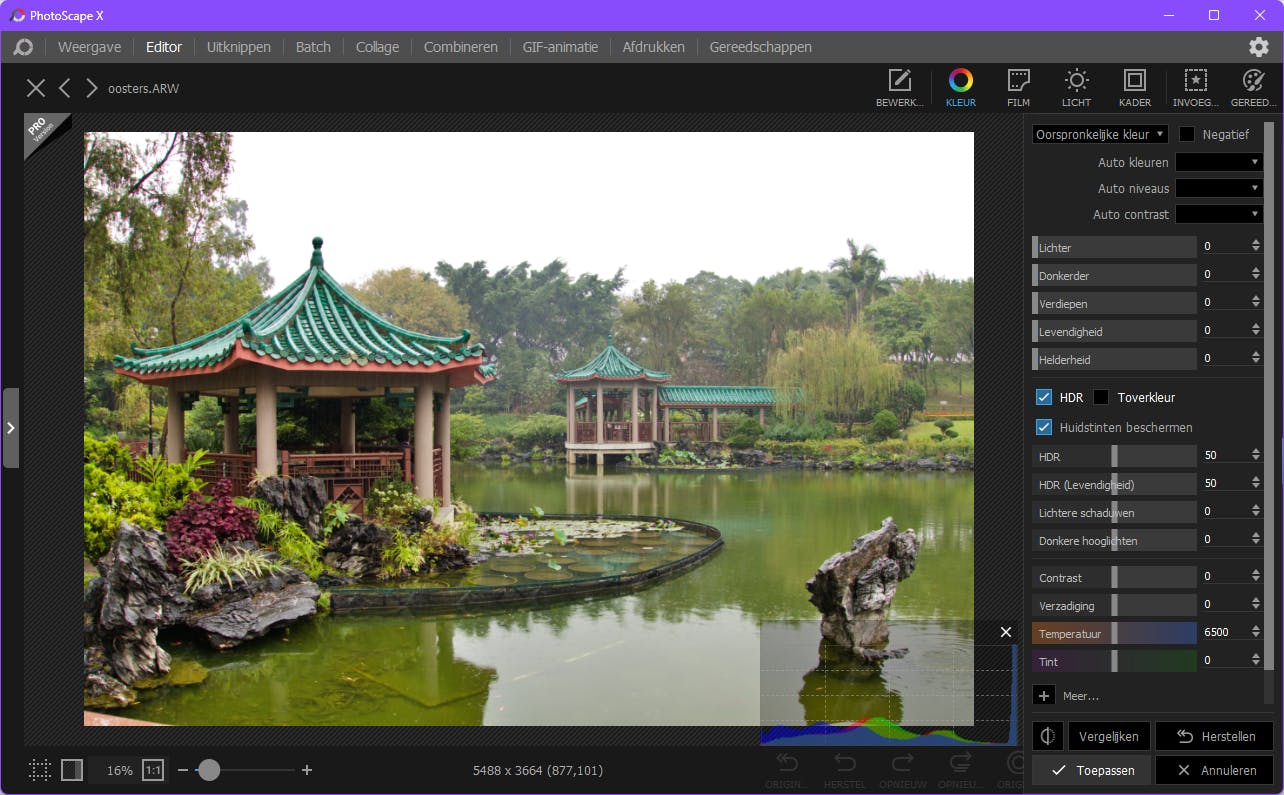Open PhotoScape settings gear
The height and width of the screenshot is (795, 1284).
[1258, 47]
